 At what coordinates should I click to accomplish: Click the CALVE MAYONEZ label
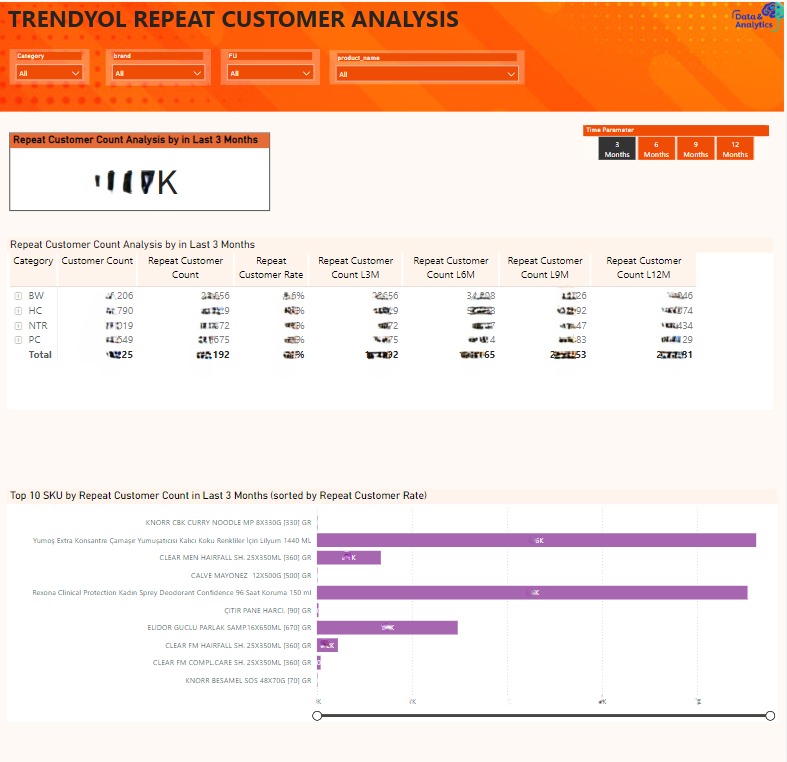[251, 575]
